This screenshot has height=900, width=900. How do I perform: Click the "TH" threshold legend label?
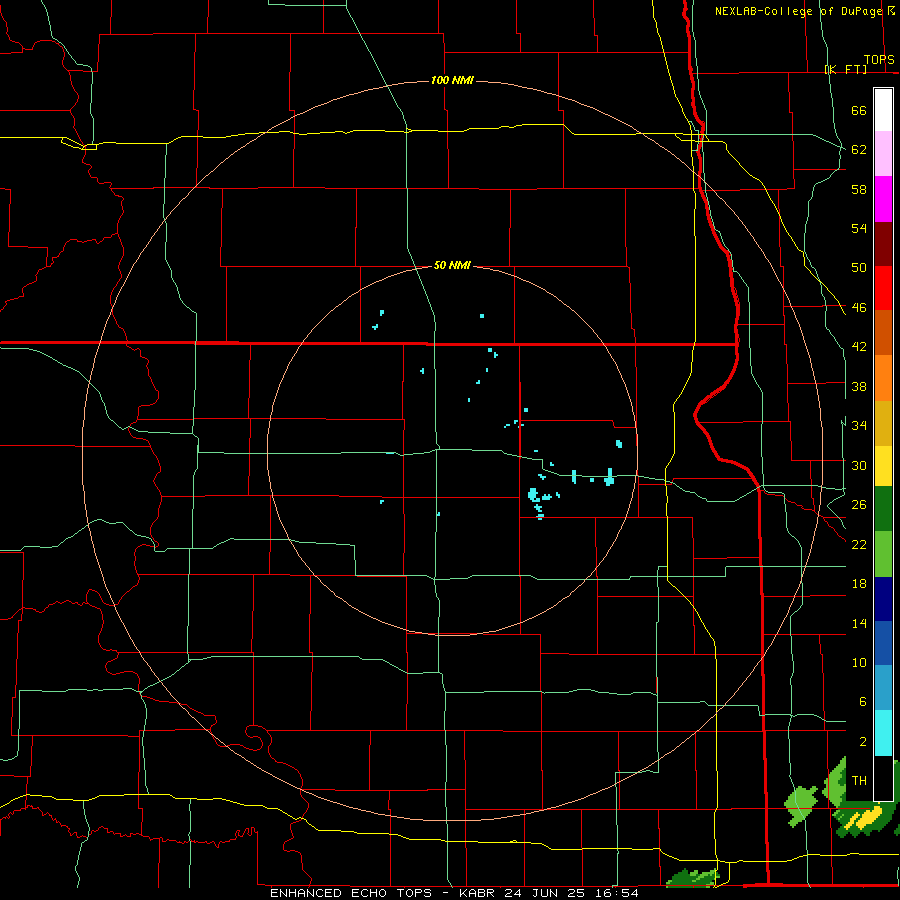[x=859, y=781]
